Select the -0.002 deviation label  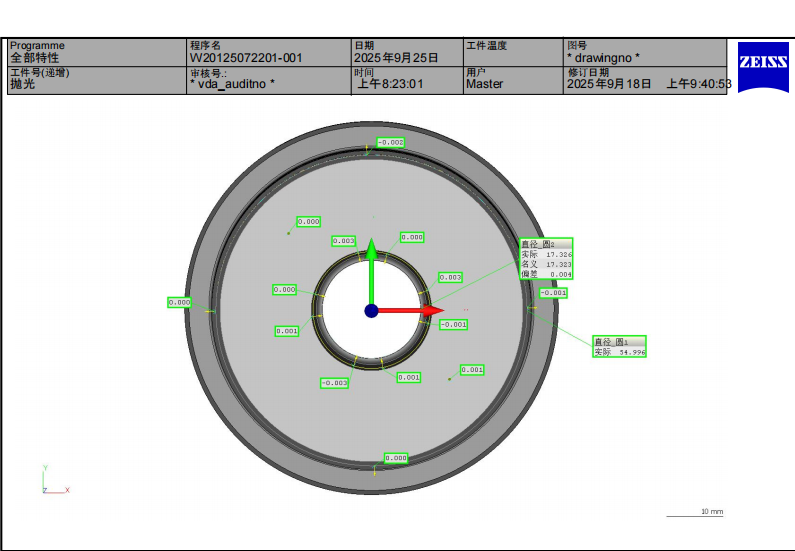click(x=390, y=143)
